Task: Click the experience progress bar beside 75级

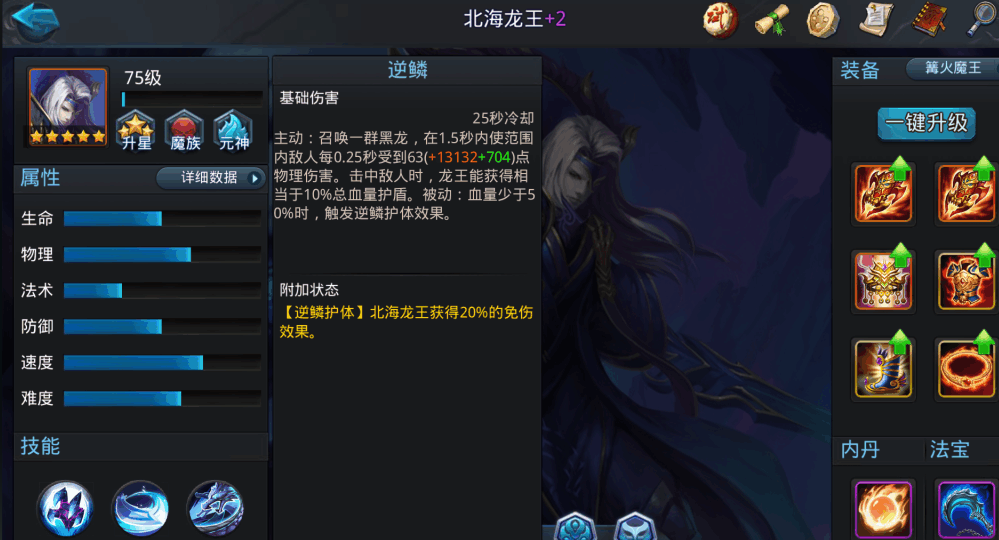Action: click(192, 99)
